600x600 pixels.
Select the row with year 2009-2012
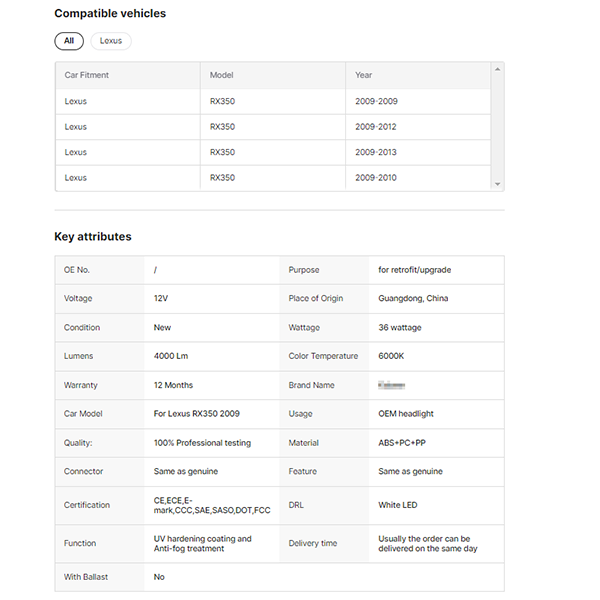point(376,127)
